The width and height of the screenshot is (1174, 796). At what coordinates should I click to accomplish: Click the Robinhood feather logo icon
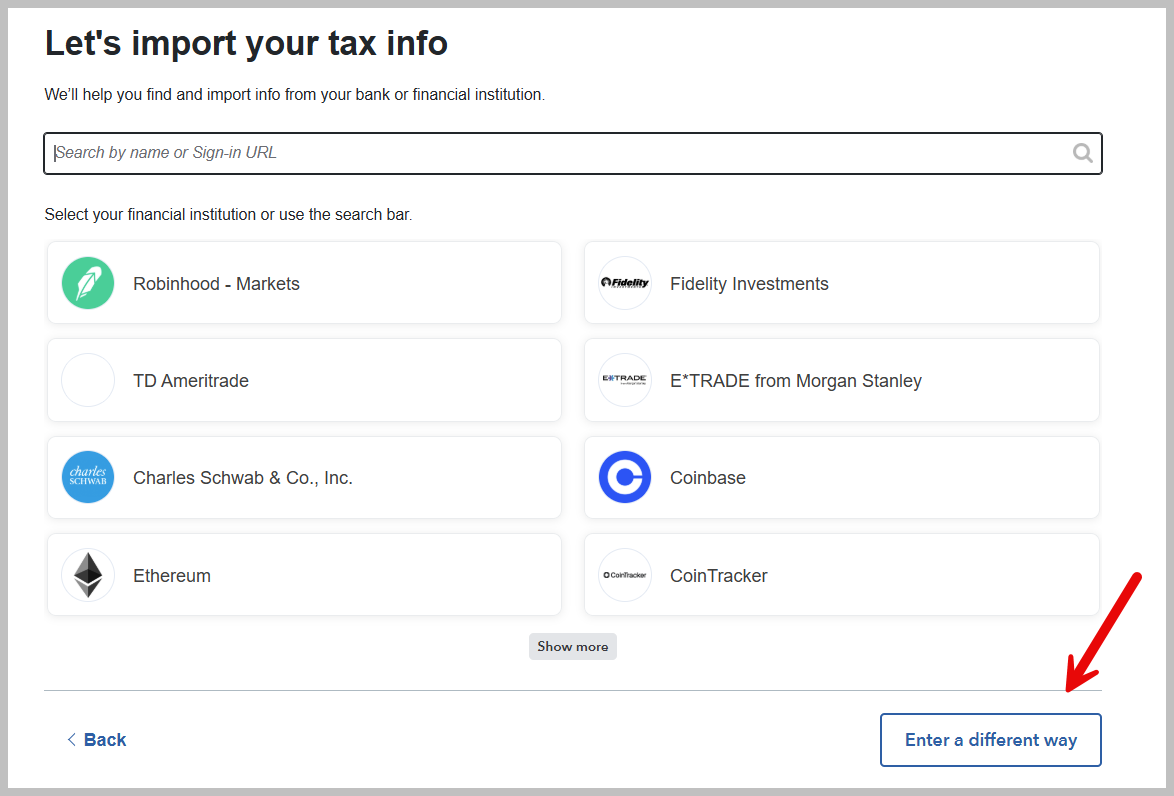coord(88,283)
